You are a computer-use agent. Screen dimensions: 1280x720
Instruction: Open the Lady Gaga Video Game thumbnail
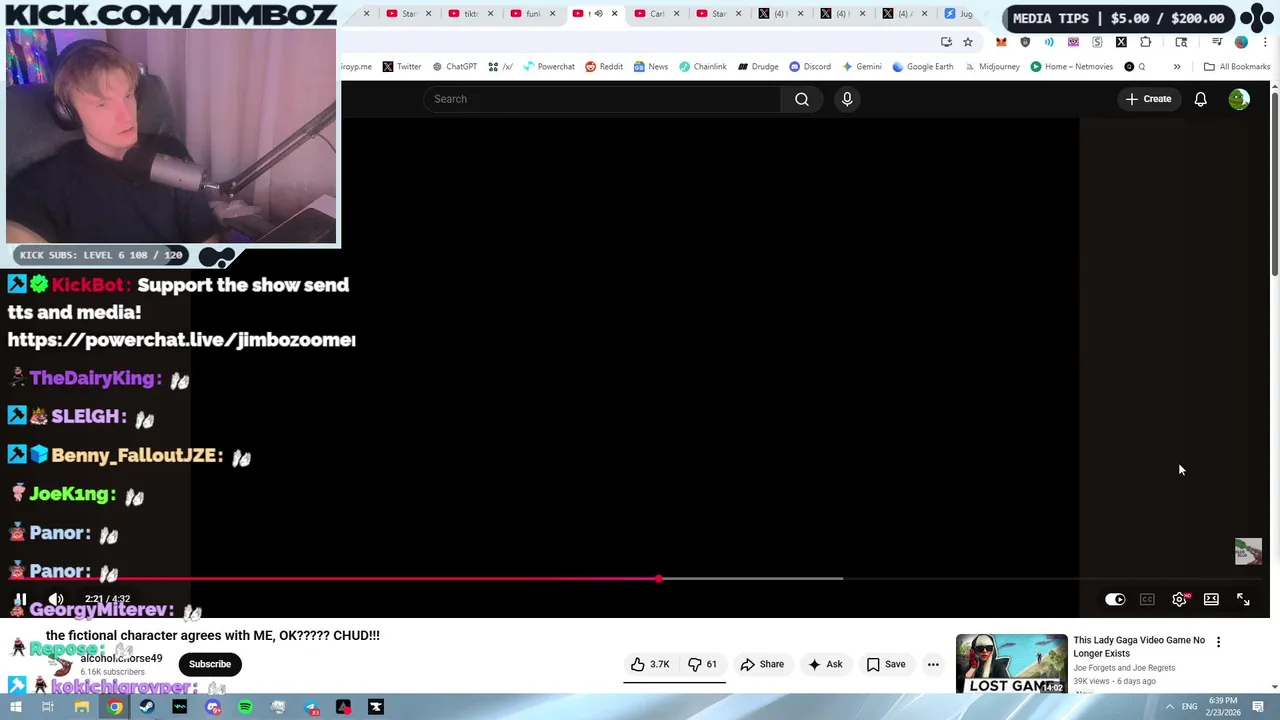(x=1011, y=664)
